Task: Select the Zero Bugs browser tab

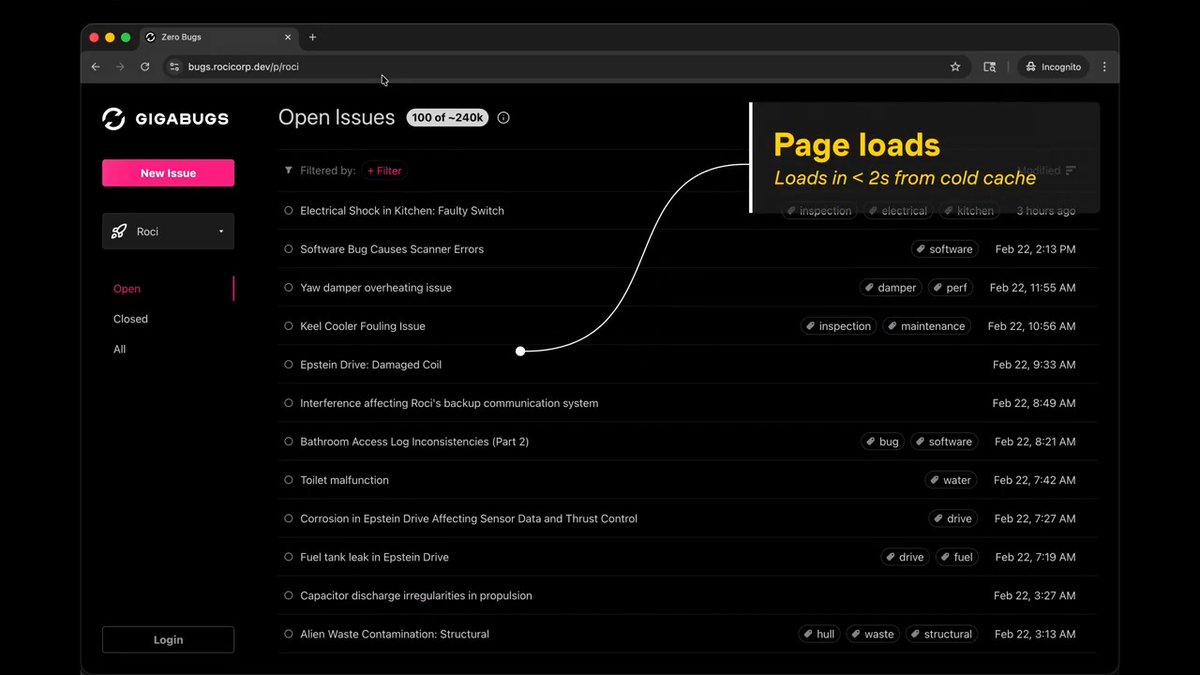Action: pos(219,37)
